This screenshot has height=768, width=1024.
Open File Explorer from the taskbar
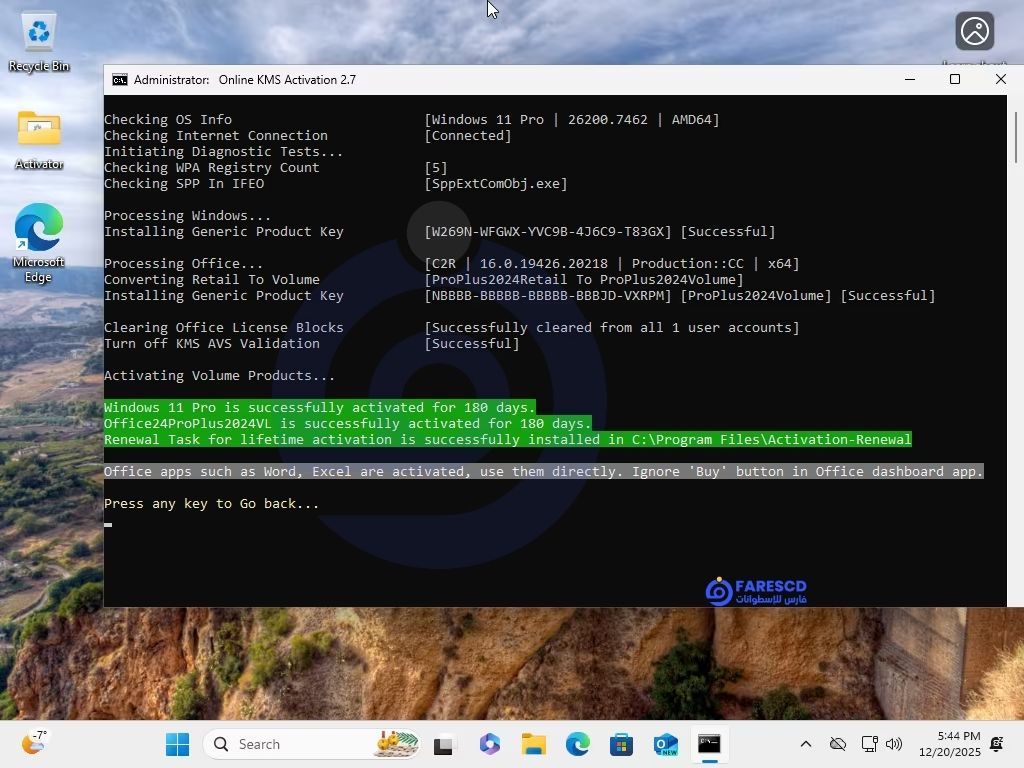pos(533,745)
